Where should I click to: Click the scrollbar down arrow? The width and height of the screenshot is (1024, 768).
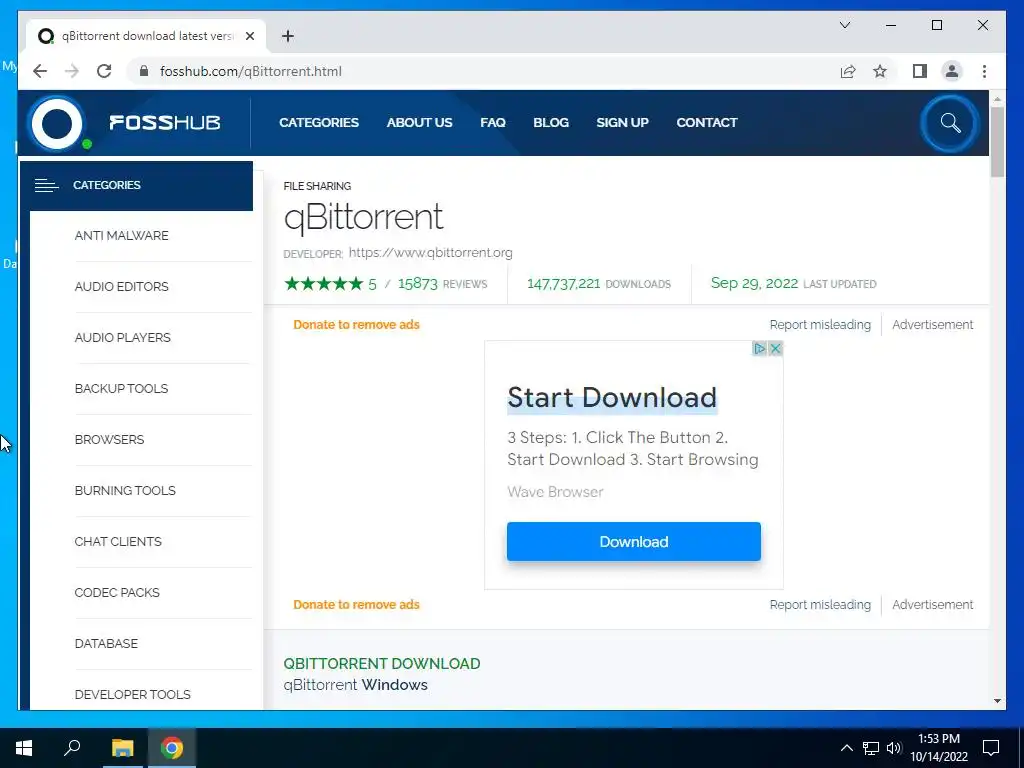pos(997,701)
